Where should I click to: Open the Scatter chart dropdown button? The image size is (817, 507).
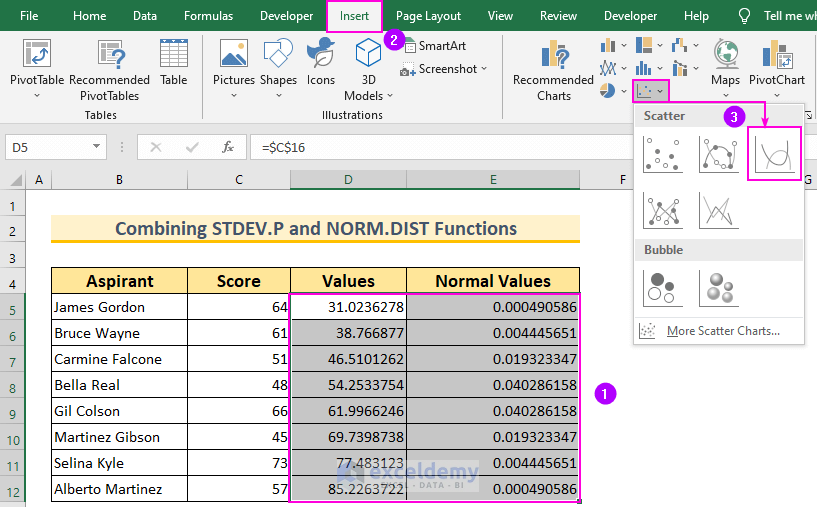click(x=650, y=91)
